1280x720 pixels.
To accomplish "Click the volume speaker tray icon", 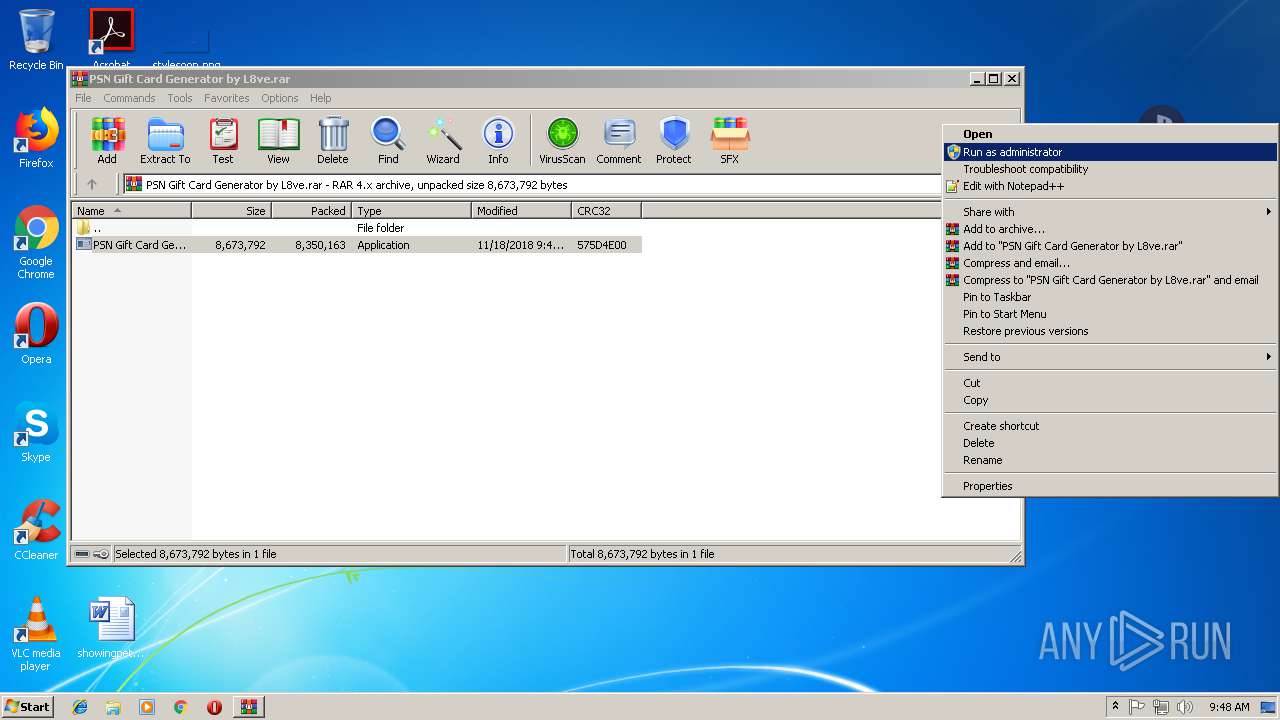I will tap(1185, 707).
